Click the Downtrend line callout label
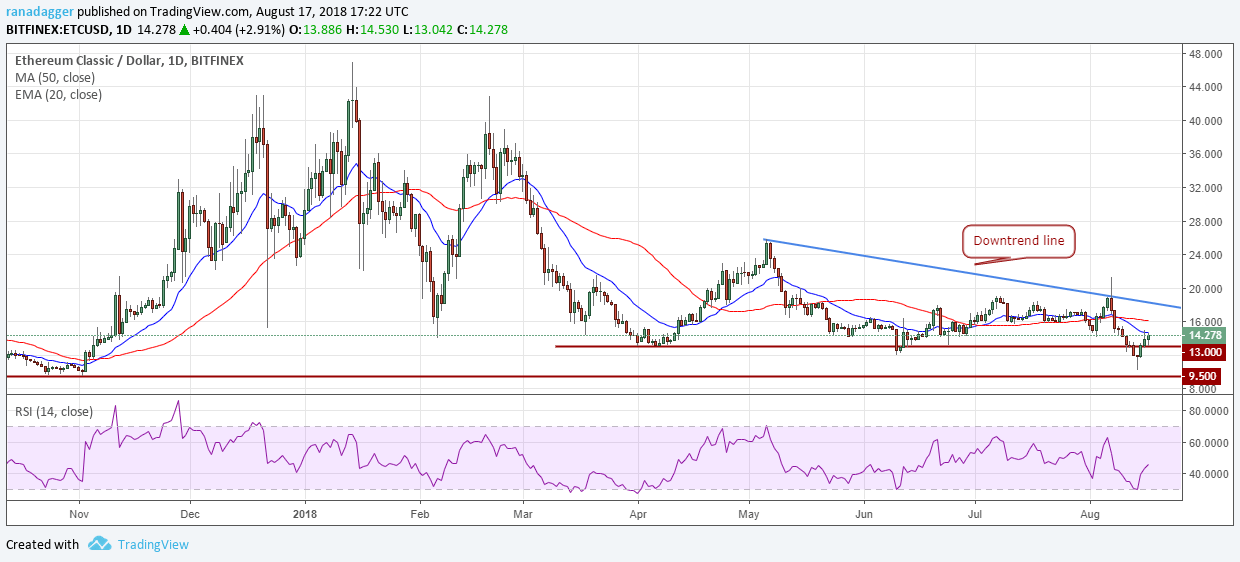This screenshot has height=562, width=1240. click(1017, 240)
